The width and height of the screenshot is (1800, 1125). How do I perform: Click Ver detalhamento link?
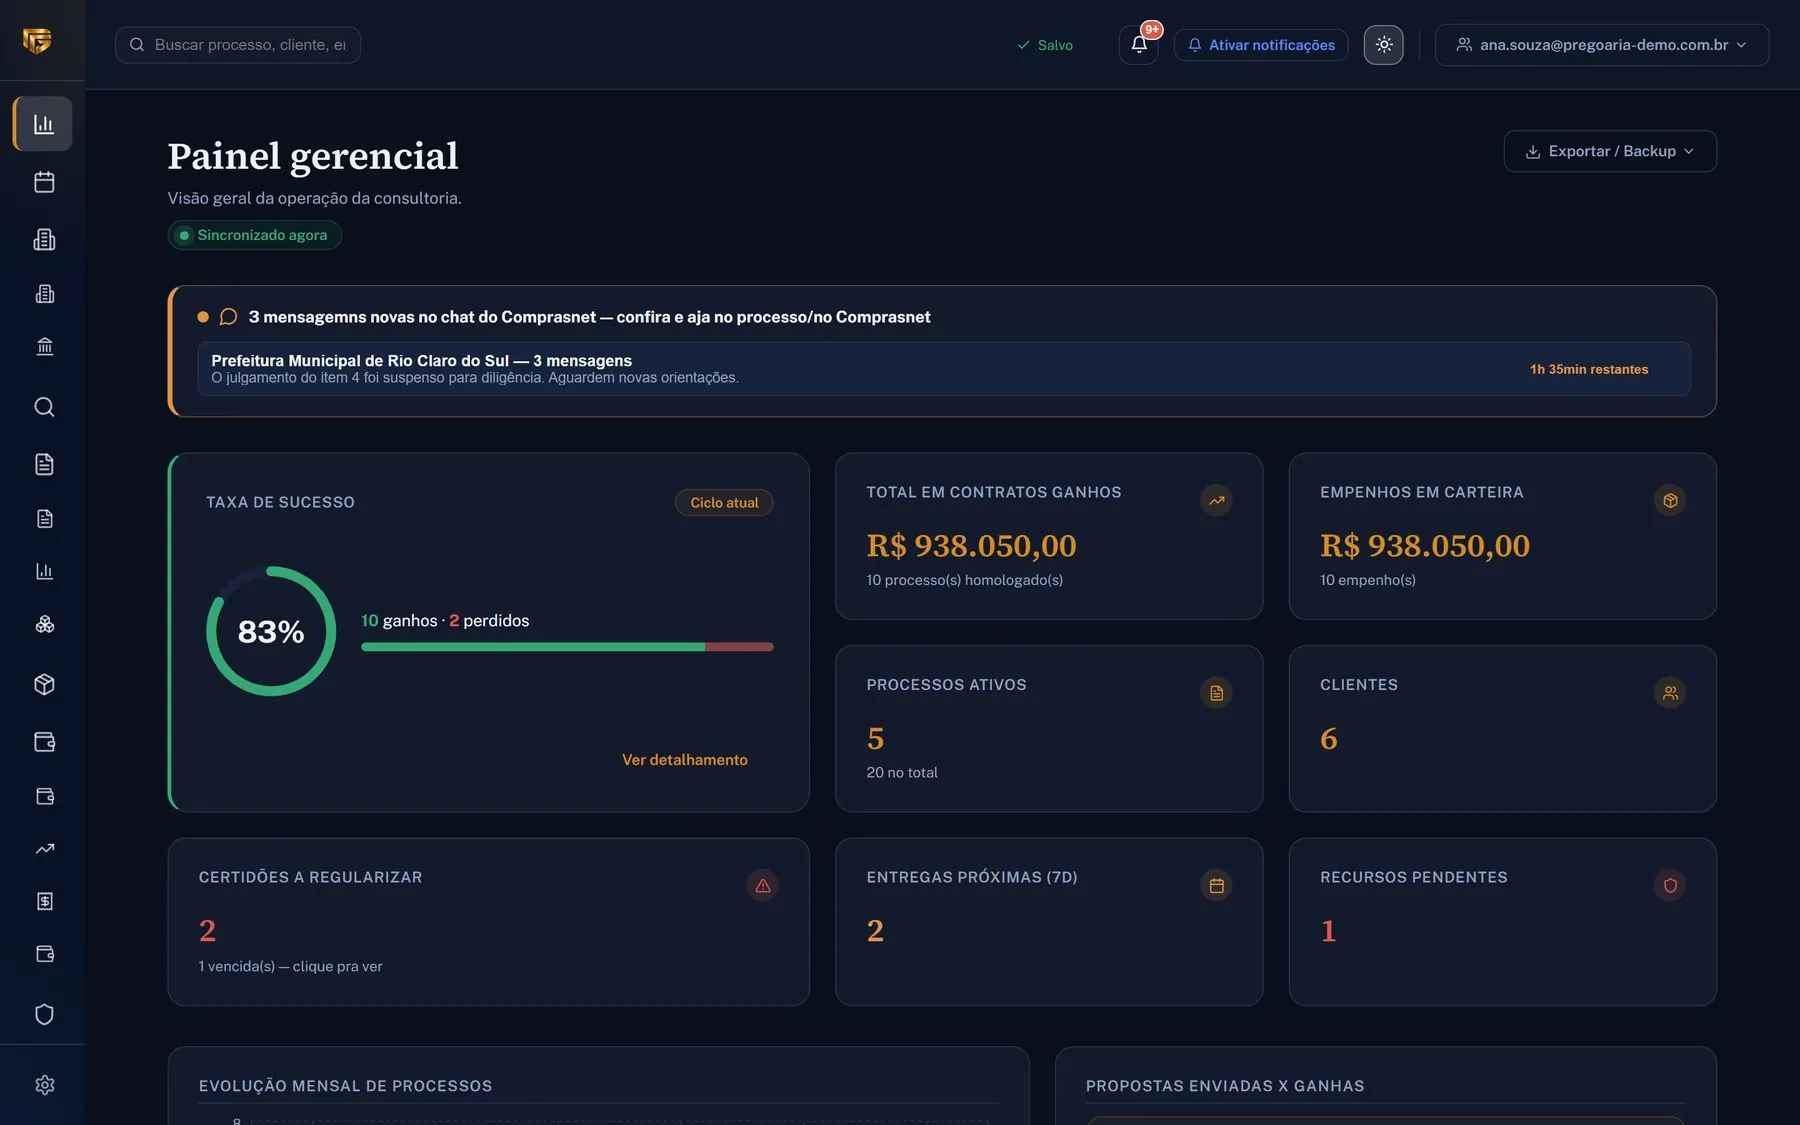pos(685,760)
